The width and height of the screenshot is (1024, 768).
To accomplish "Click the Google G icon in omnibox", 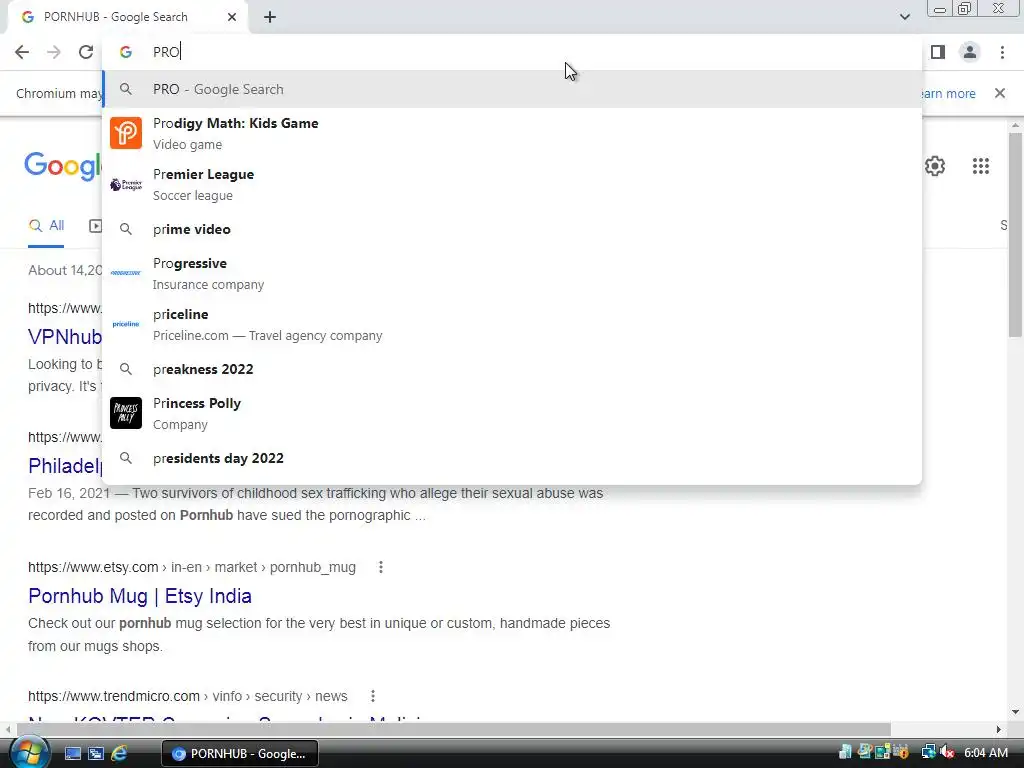I will tap(125, 52).
